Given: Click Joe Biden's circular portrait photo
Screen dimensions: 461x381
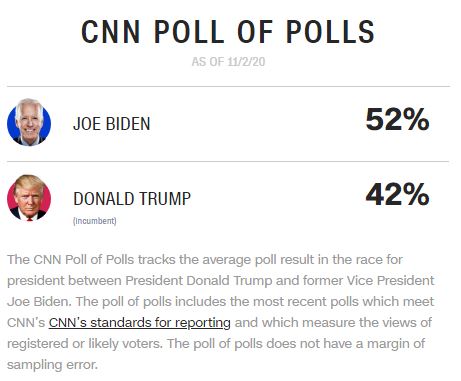Looking at the screenshot, I should [x=29, y=122].
